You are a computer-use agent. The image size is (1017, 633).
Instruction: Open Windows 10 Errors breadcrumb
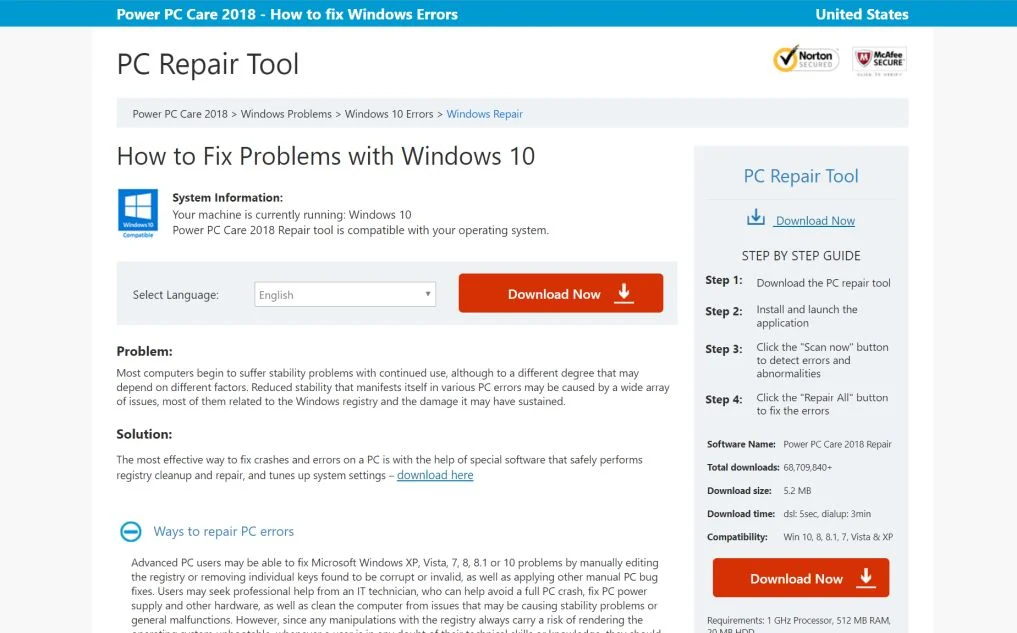pyautogui.click(x=389, y=114)
